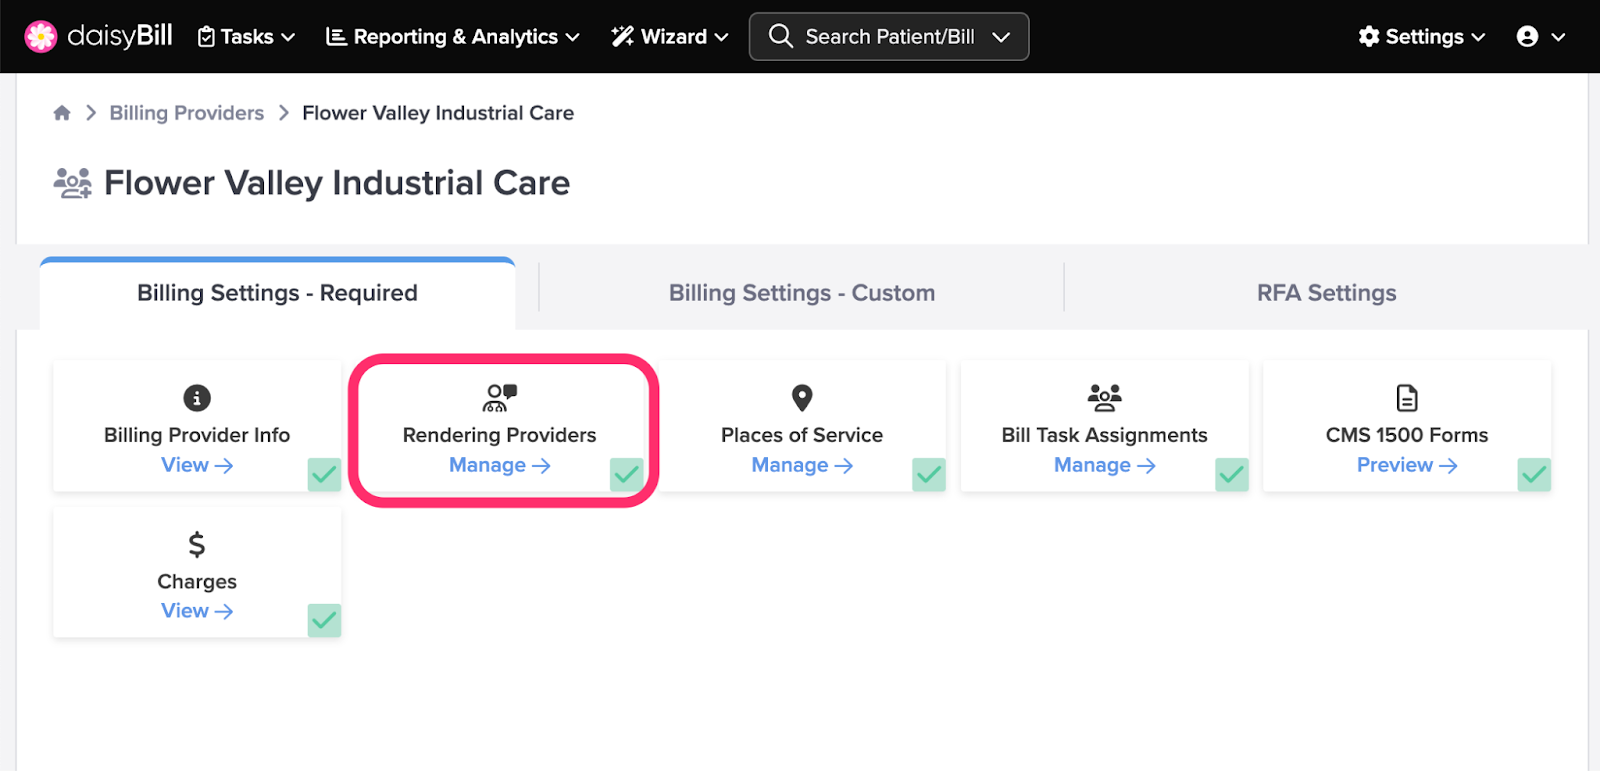This screenshot has width=1600, height=771.
Task: Expand the Tasks dropdown menu
Action: (x=247, y=37)
